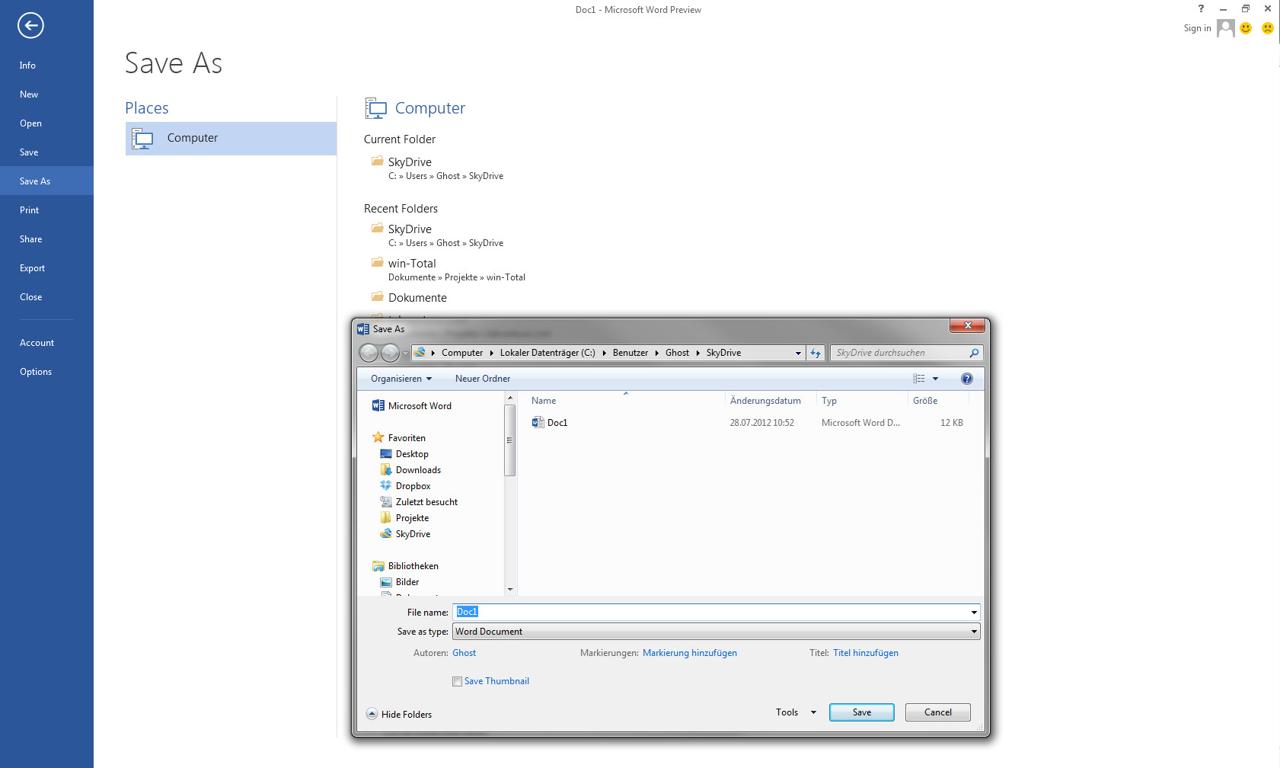Click the Computer breadcrumb in the address bar
The height and width of the screenshot is (768, 1280).
462,353
